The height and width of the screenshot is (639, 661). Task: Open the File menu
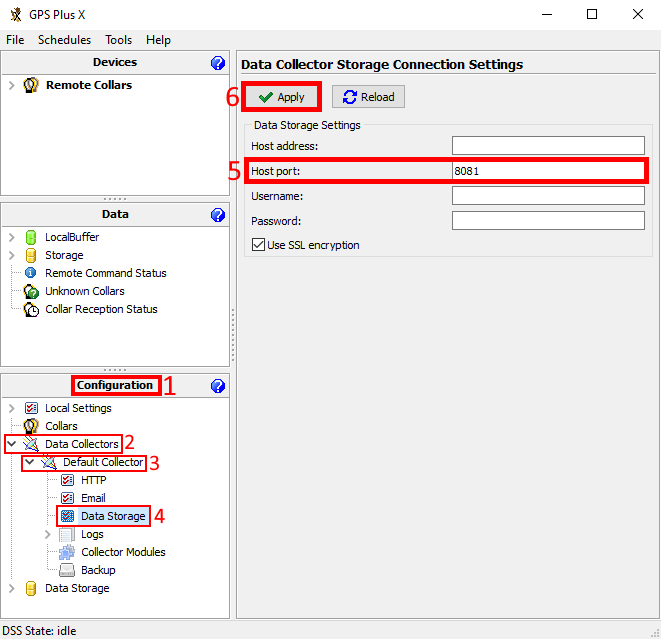click(x=15, y=40)
